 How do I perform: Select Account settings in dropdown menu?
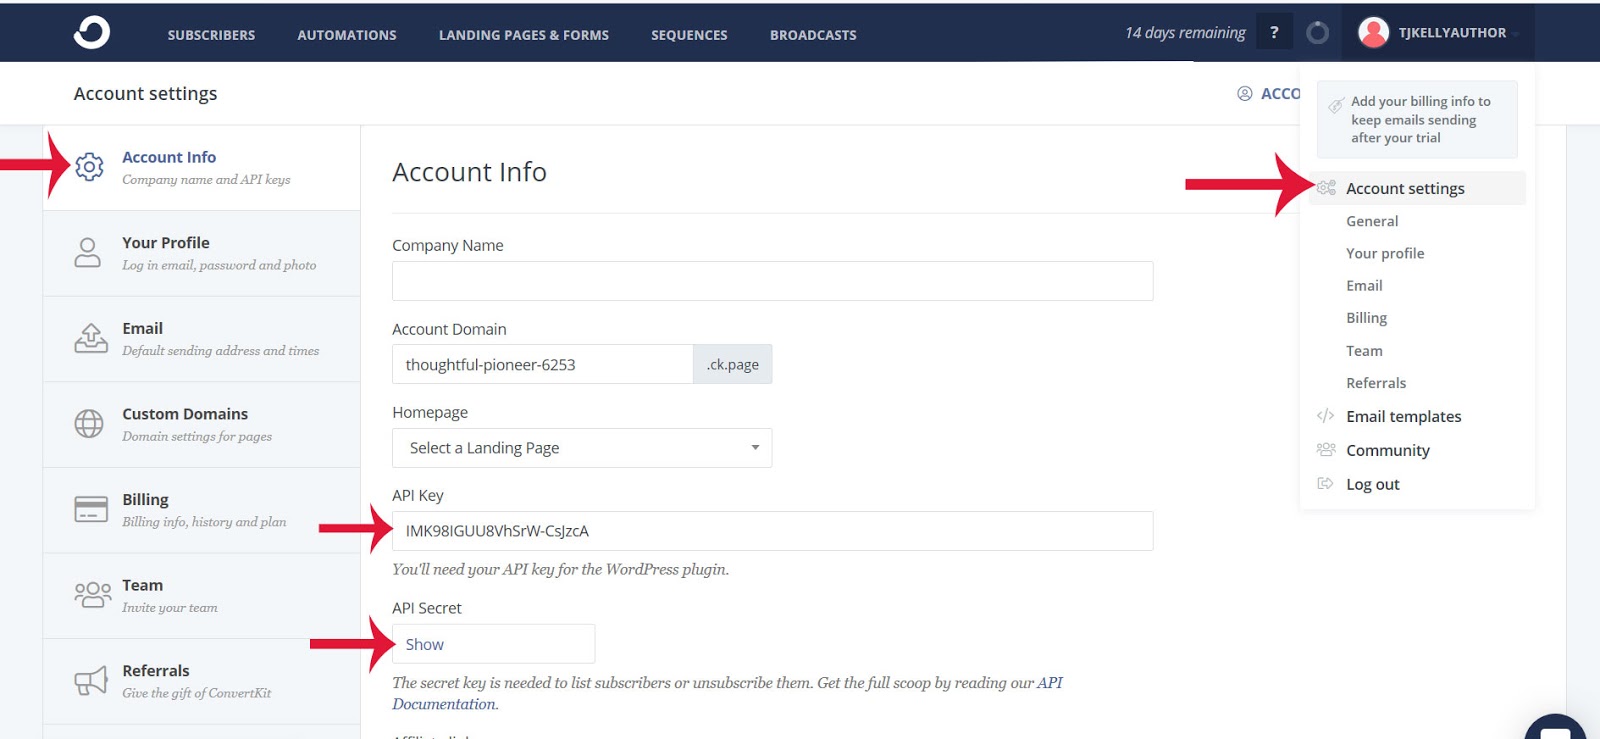coord(1417,188)
